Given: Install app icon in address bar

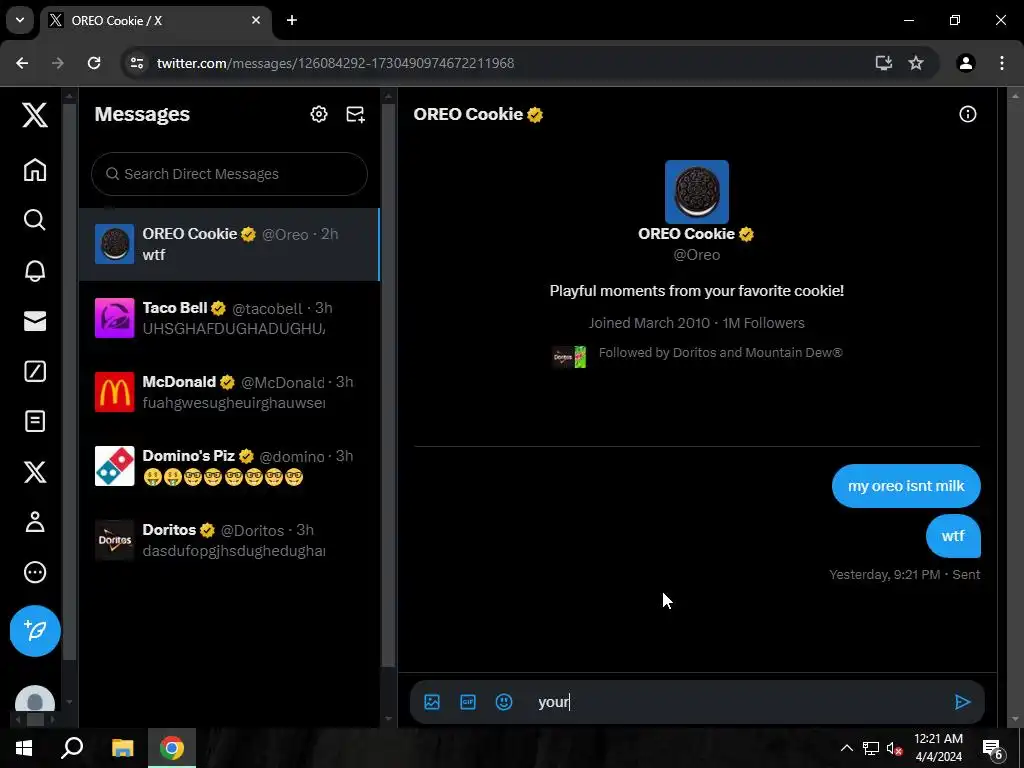Looking at the screenshot, I should [884, 63].
